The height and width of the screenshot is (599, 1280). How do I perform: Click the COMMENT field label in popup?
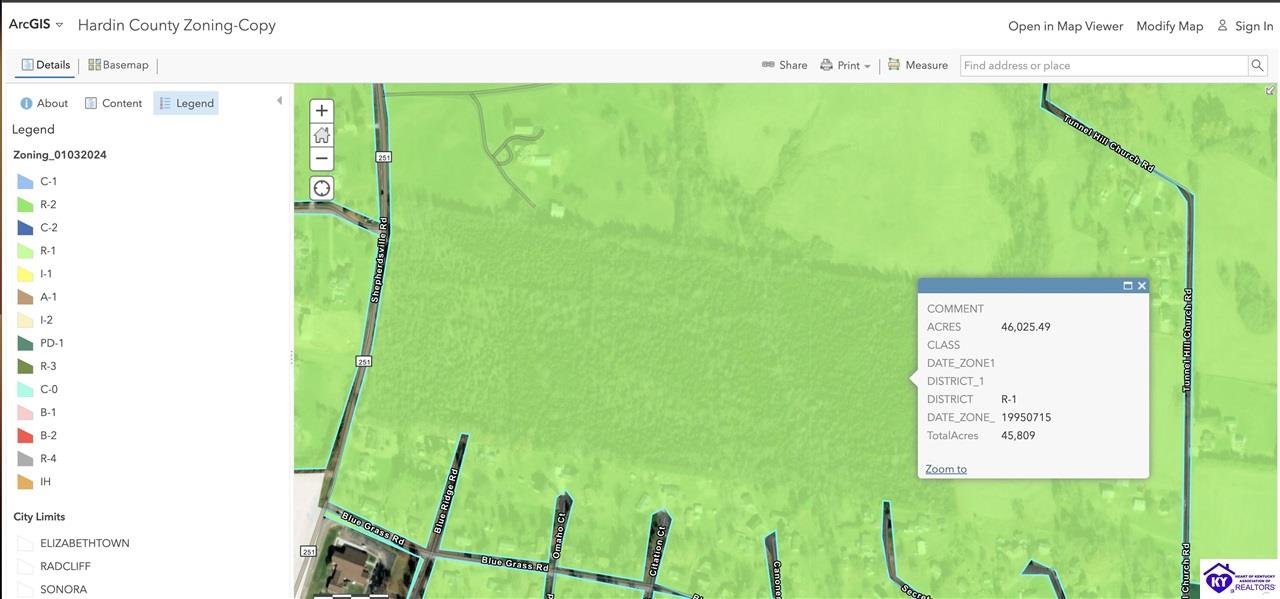click(955, 309)
